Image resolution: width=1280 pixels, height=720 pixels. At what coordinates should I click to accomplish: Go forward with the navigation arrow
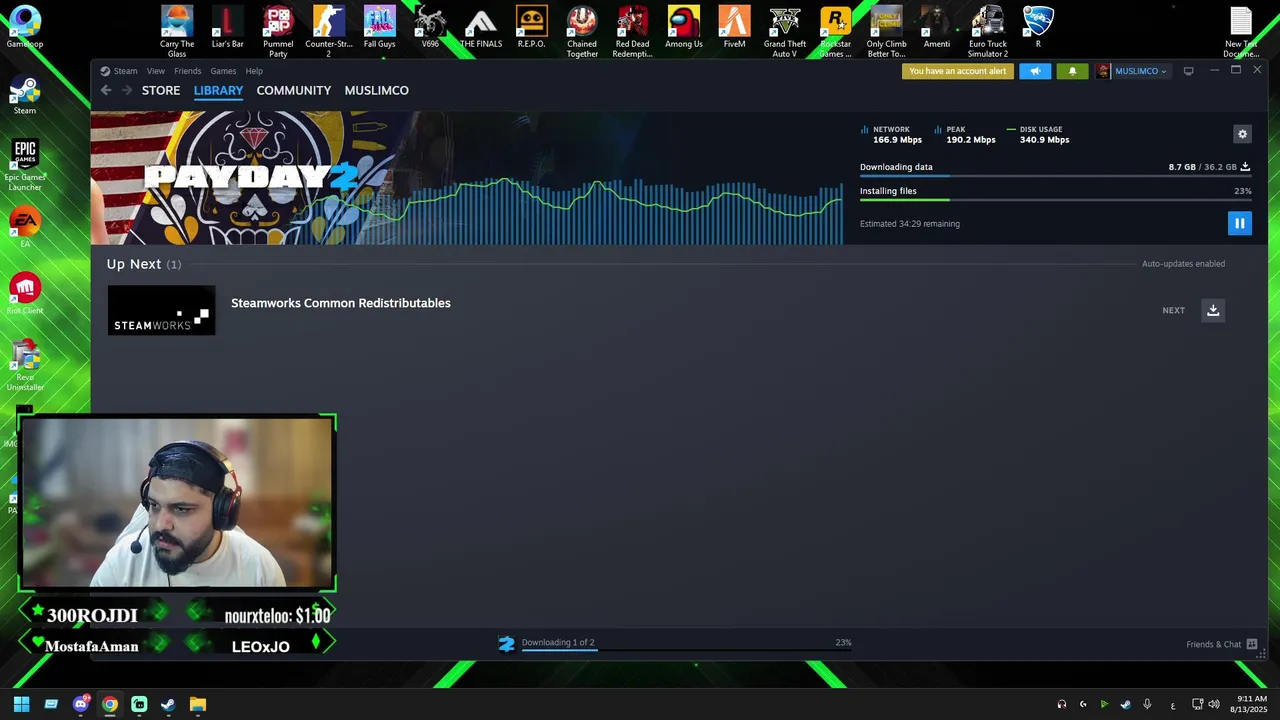[x=127, y=90]
